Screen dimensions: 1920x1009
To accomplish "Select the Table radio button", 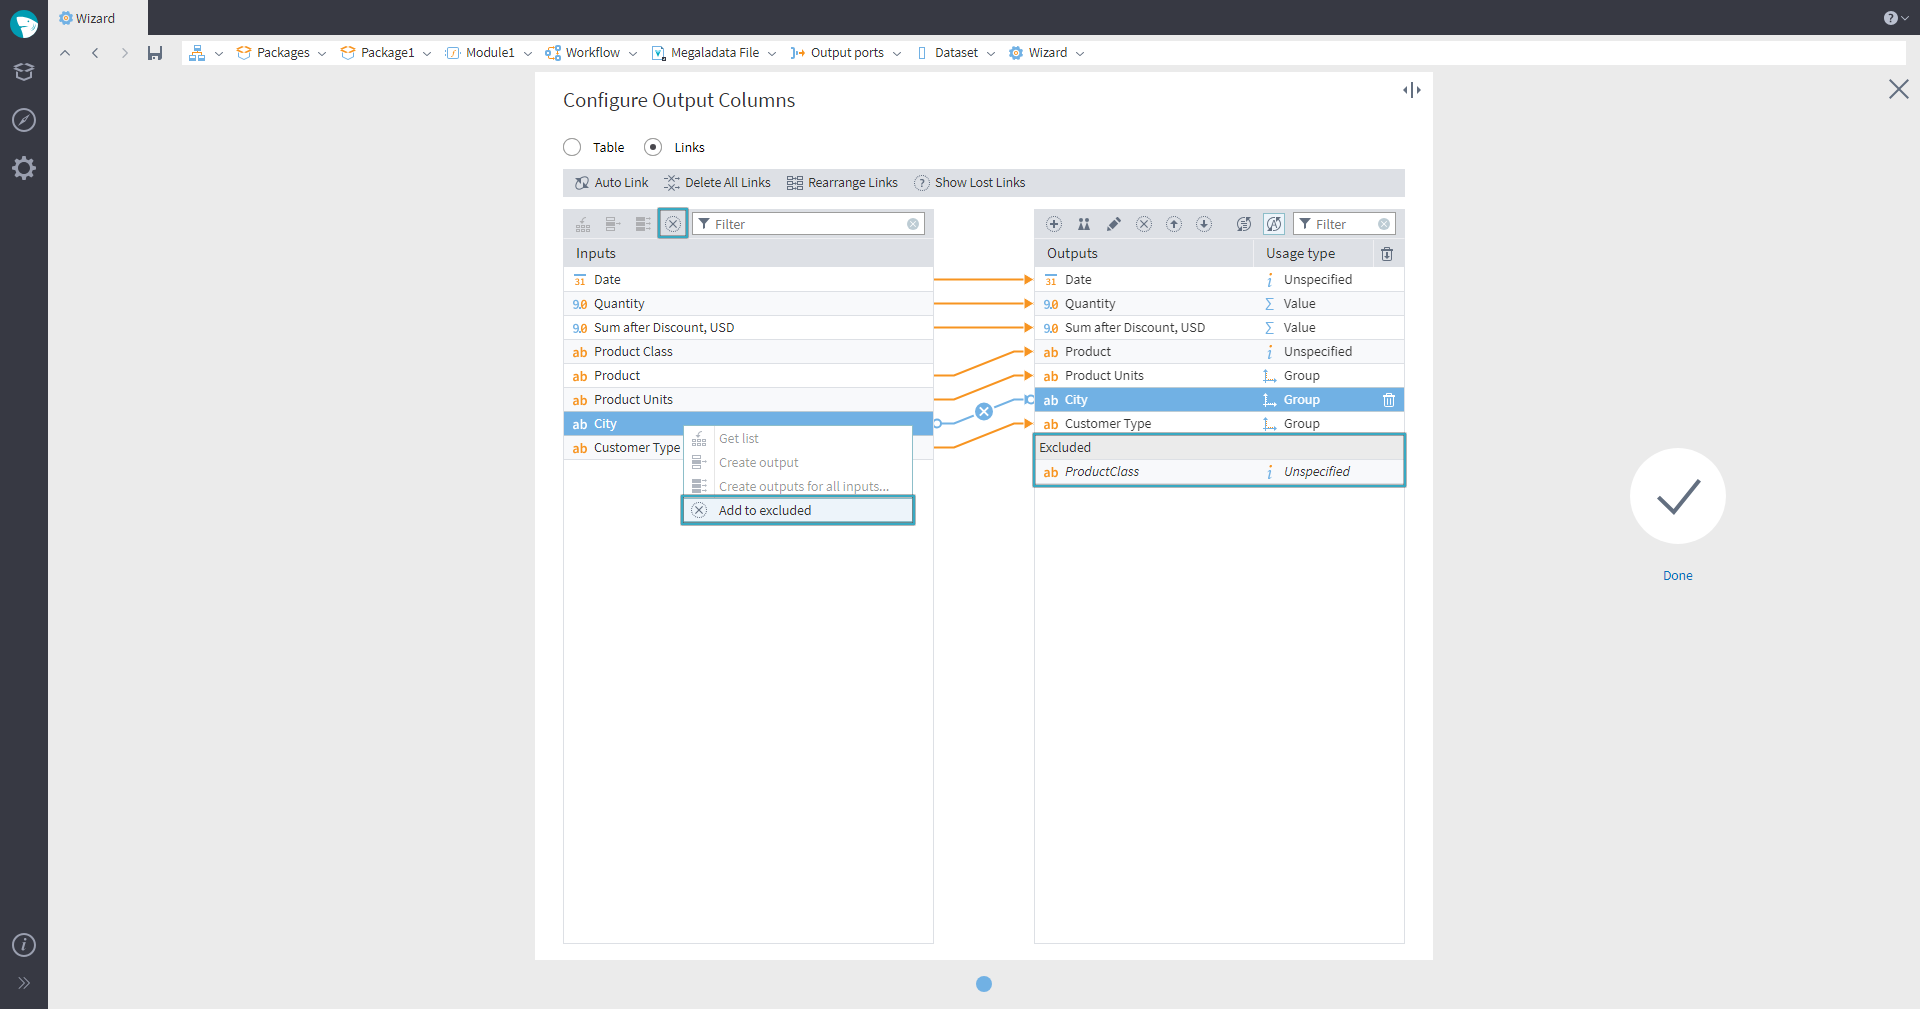I will click(572, 147).
